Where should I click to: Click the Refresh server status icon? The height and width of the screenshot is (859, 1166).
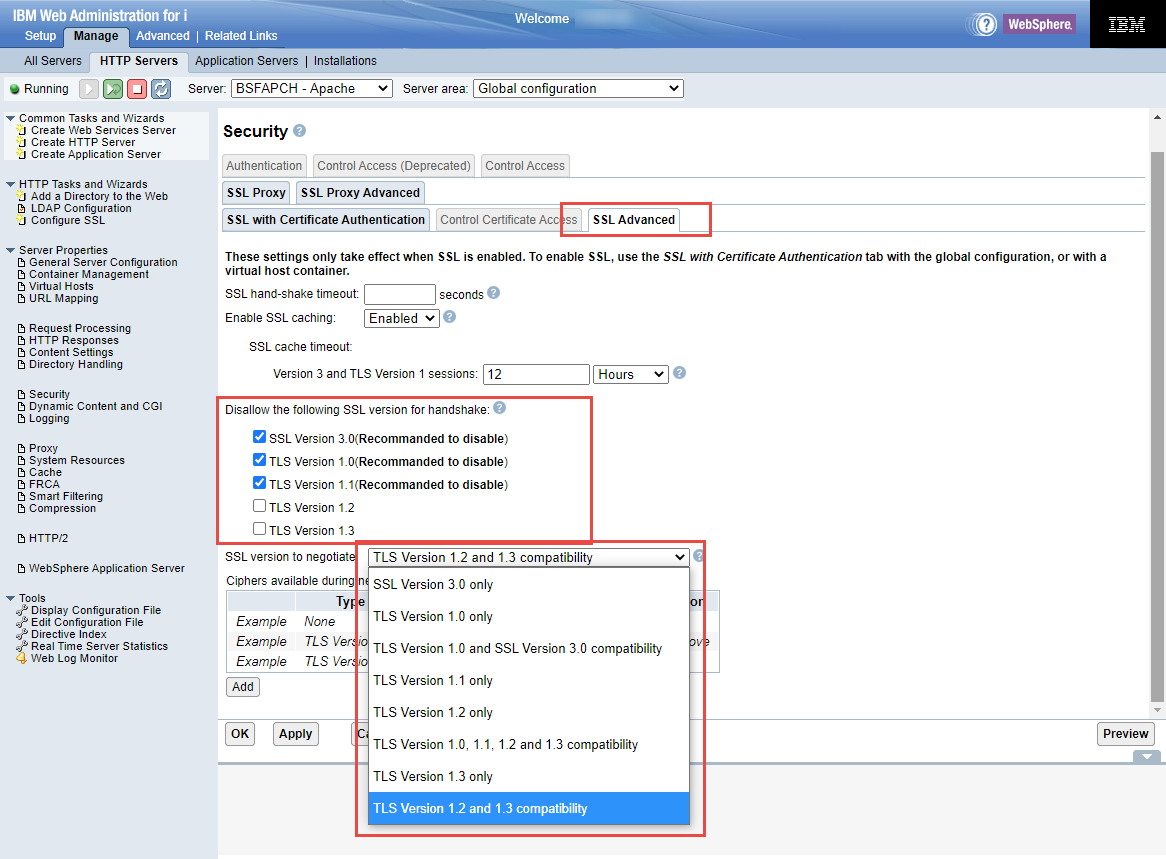click(160, 89)
